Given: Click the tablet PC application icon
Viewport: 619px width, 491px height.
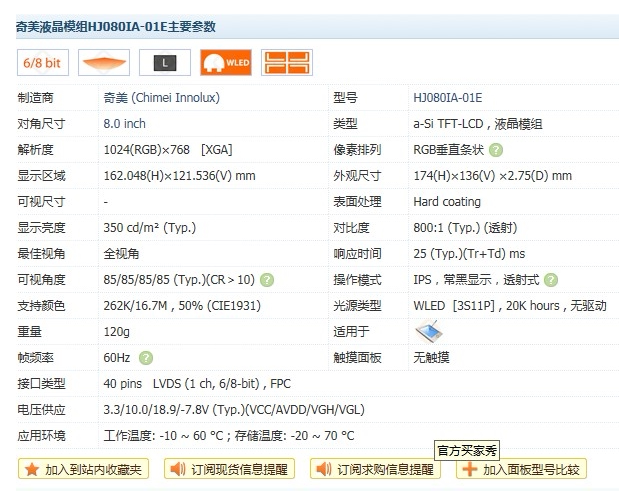Looking at the screenshot, I should coord(429,331).
